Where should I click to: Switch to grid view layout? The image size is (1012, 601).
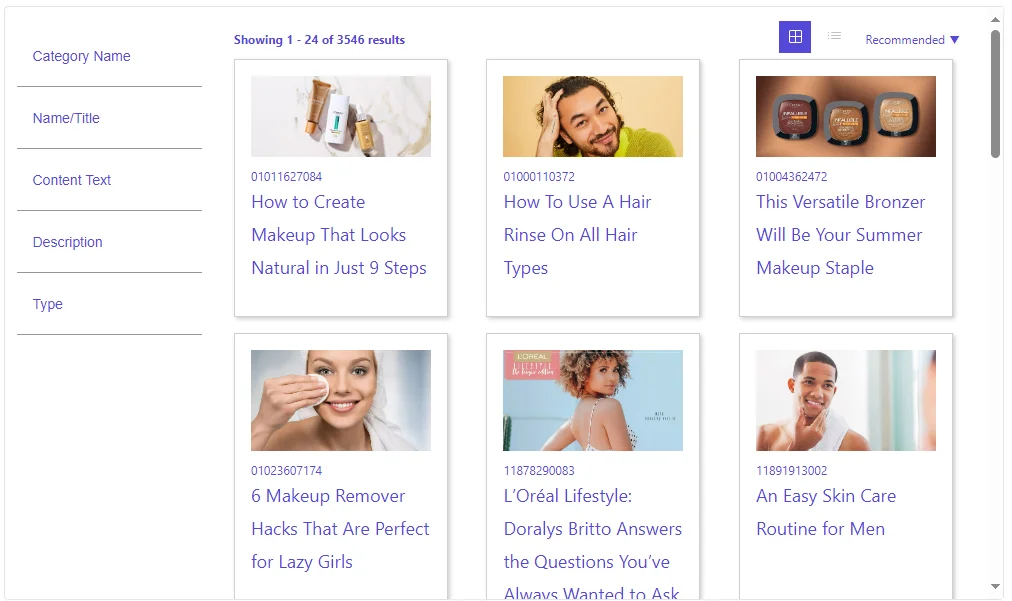click(x=794, y=37)
